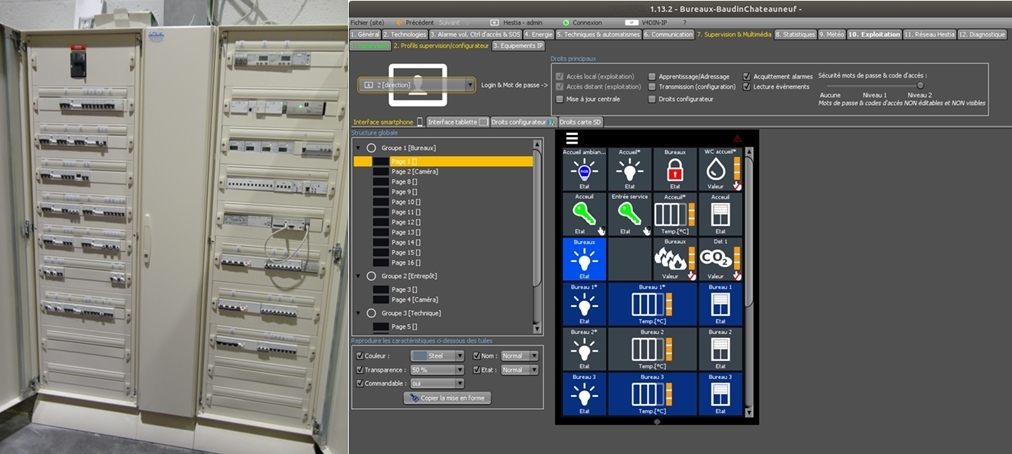The width and height of the screenshot is (1012, 454).
Task: Open the 1. Général tab
Action: pyautogui.click(x=365, y=34)
